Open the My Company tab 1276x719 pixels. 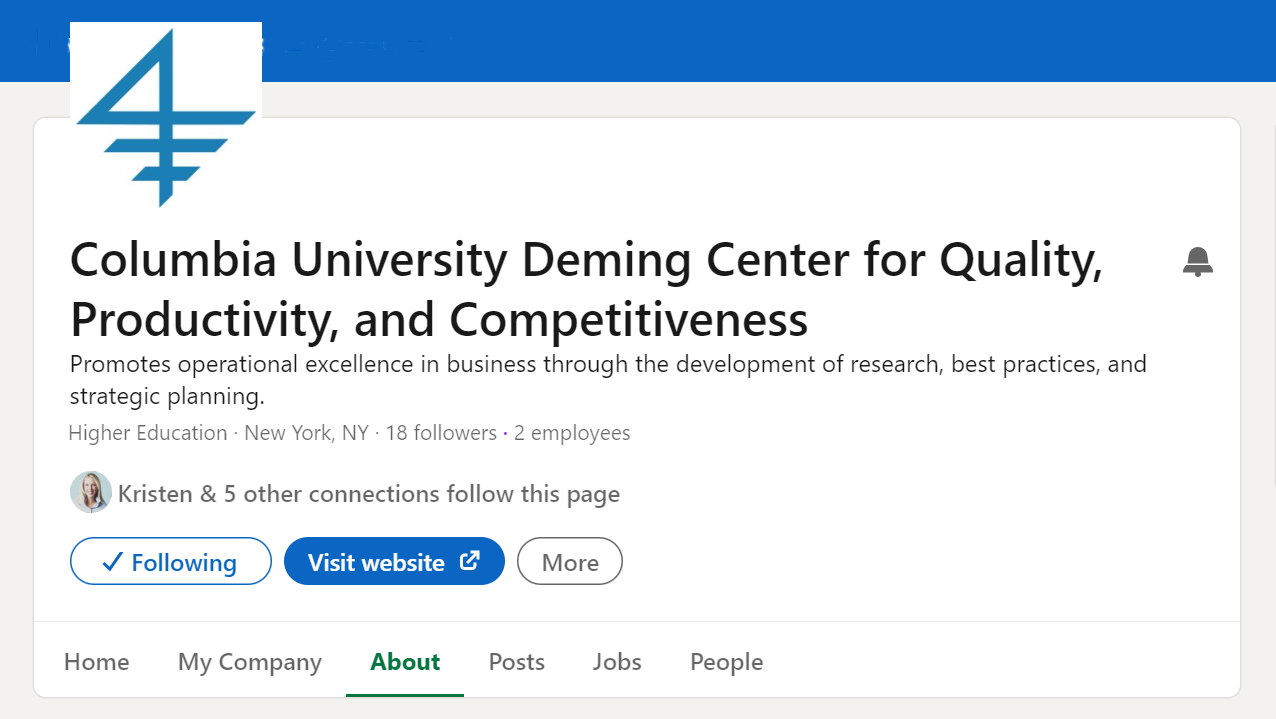point(250,662)
